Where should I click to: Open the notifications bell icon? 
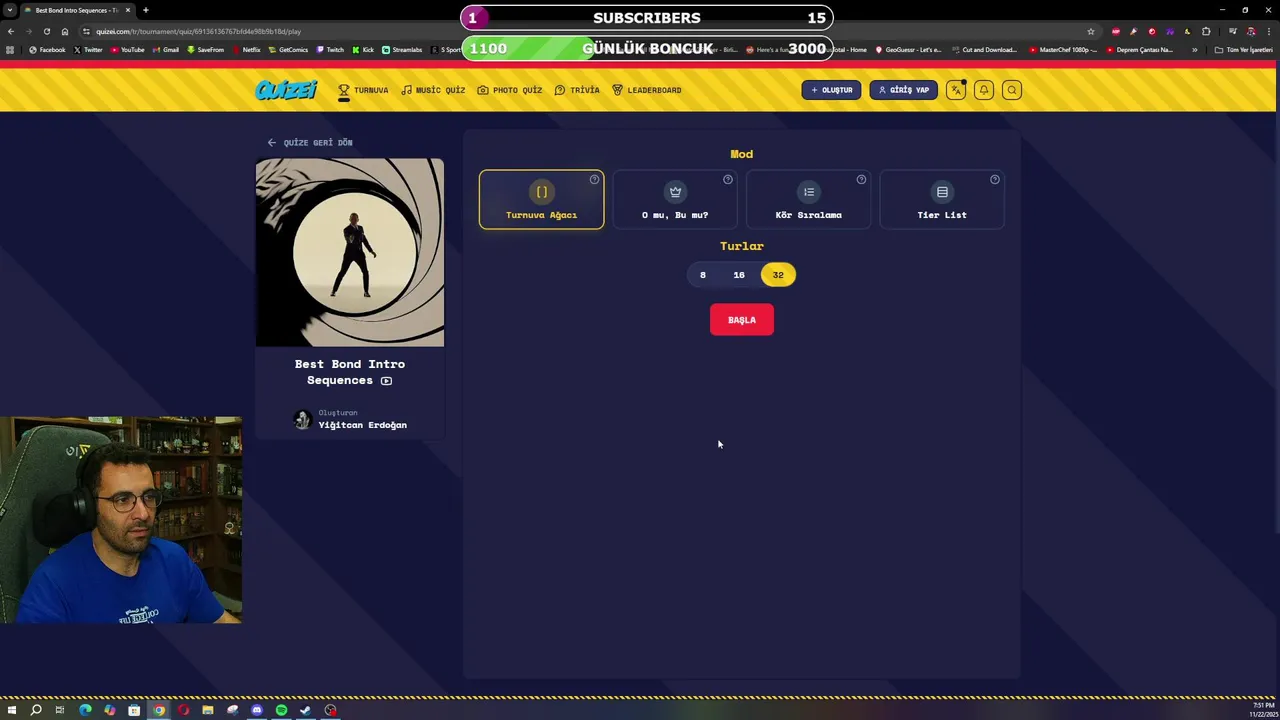[x=984, y=90]
